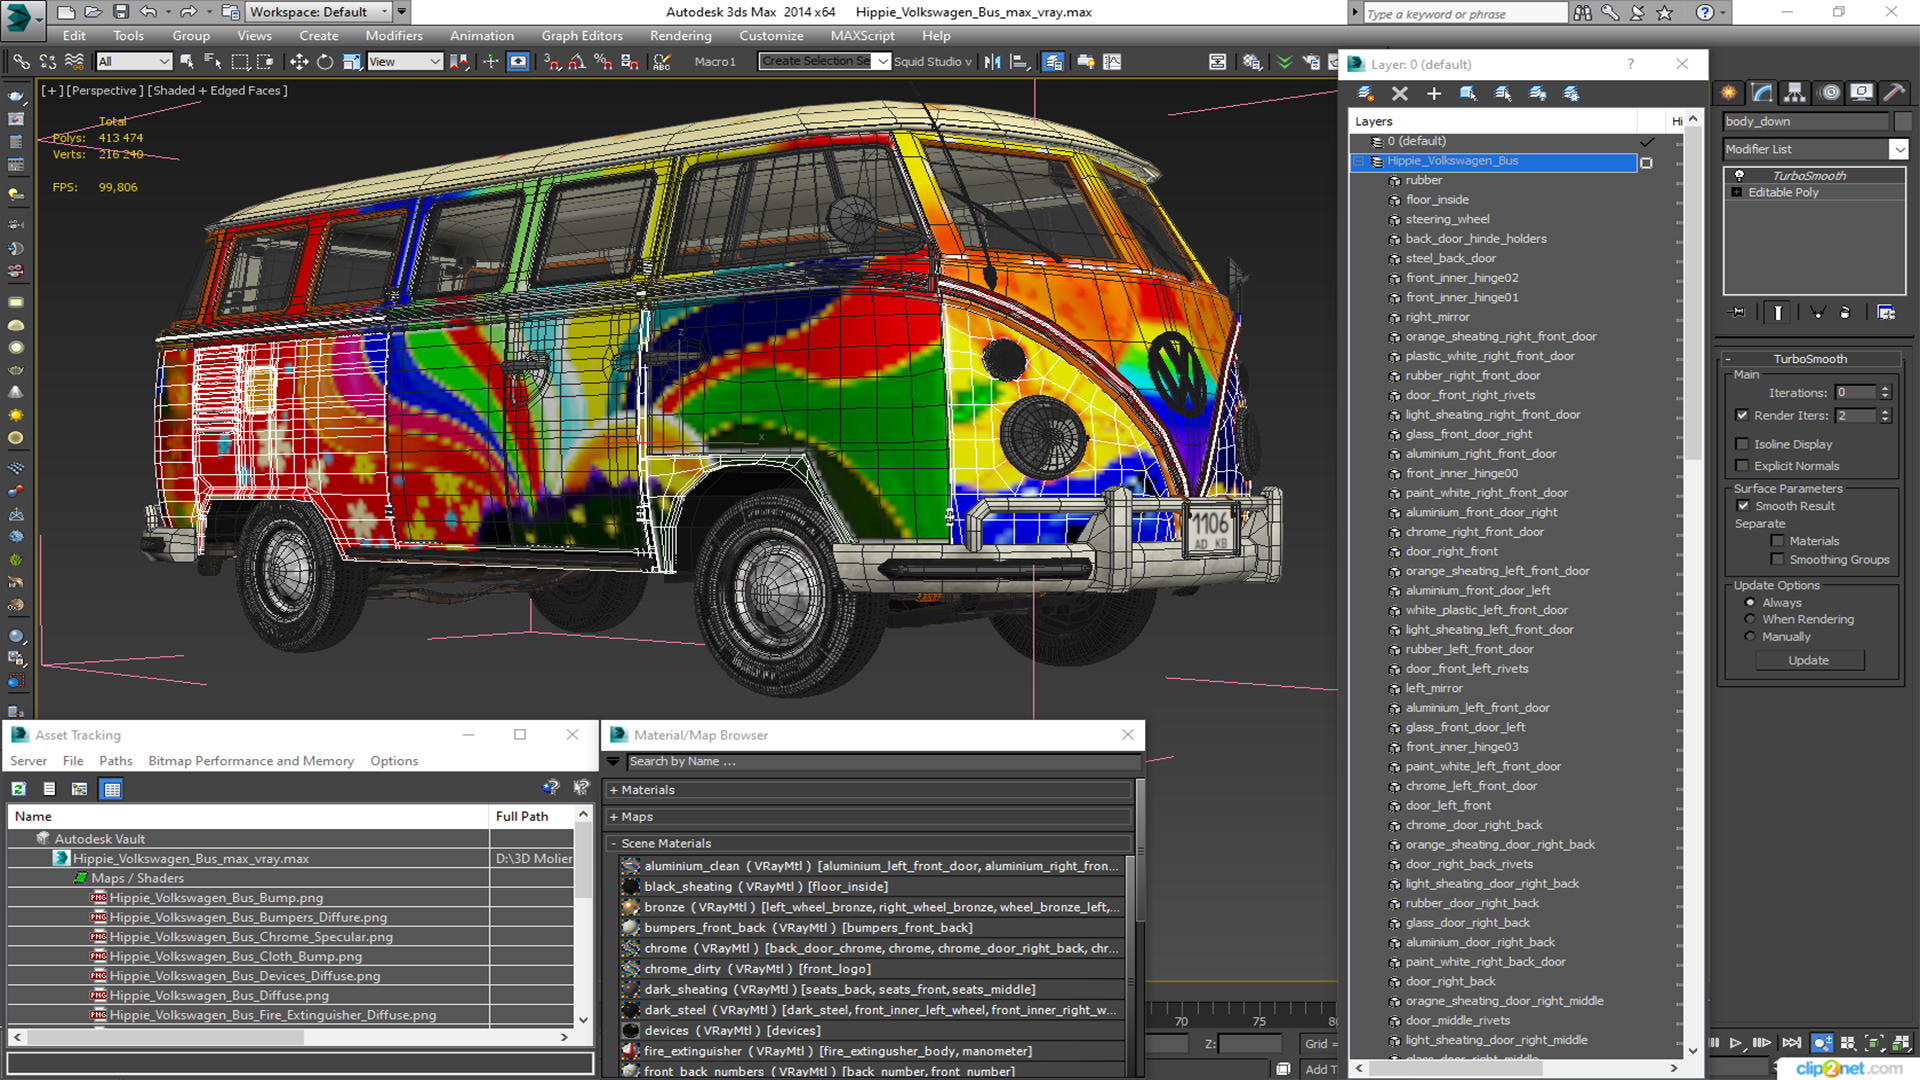Click Delete layer X icon in Layer dialog
Viewport: 1920px width, 1080px height.
pyautogui.click(x=1400, y=93)
